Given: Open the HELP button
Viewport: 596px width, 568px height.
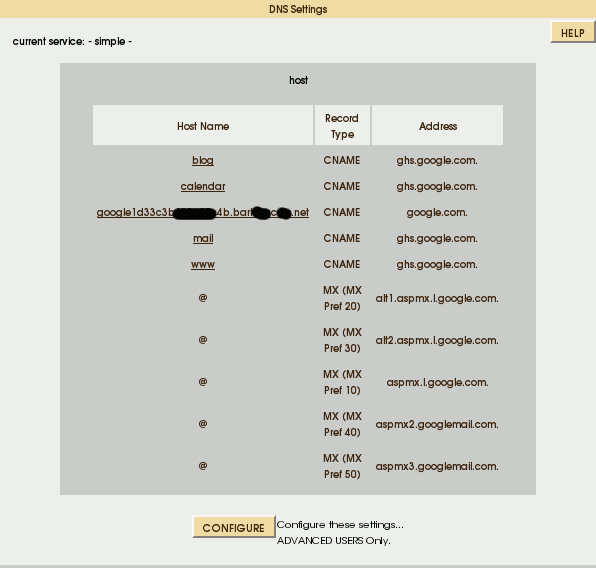Looking at the screenshot, I should pyautogui.click(x=572, y=33).
